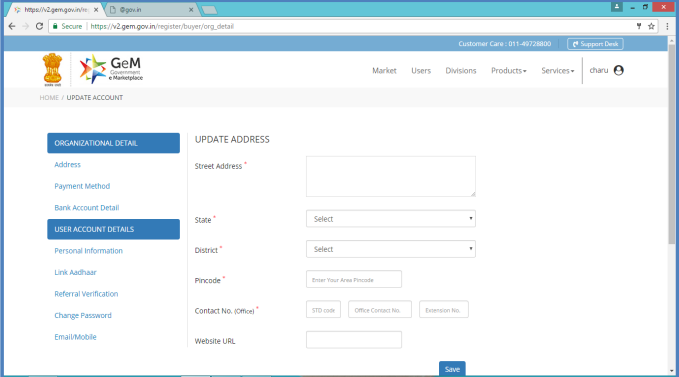Click the Save button
The image size is (679, 377).
coord(452,369)
